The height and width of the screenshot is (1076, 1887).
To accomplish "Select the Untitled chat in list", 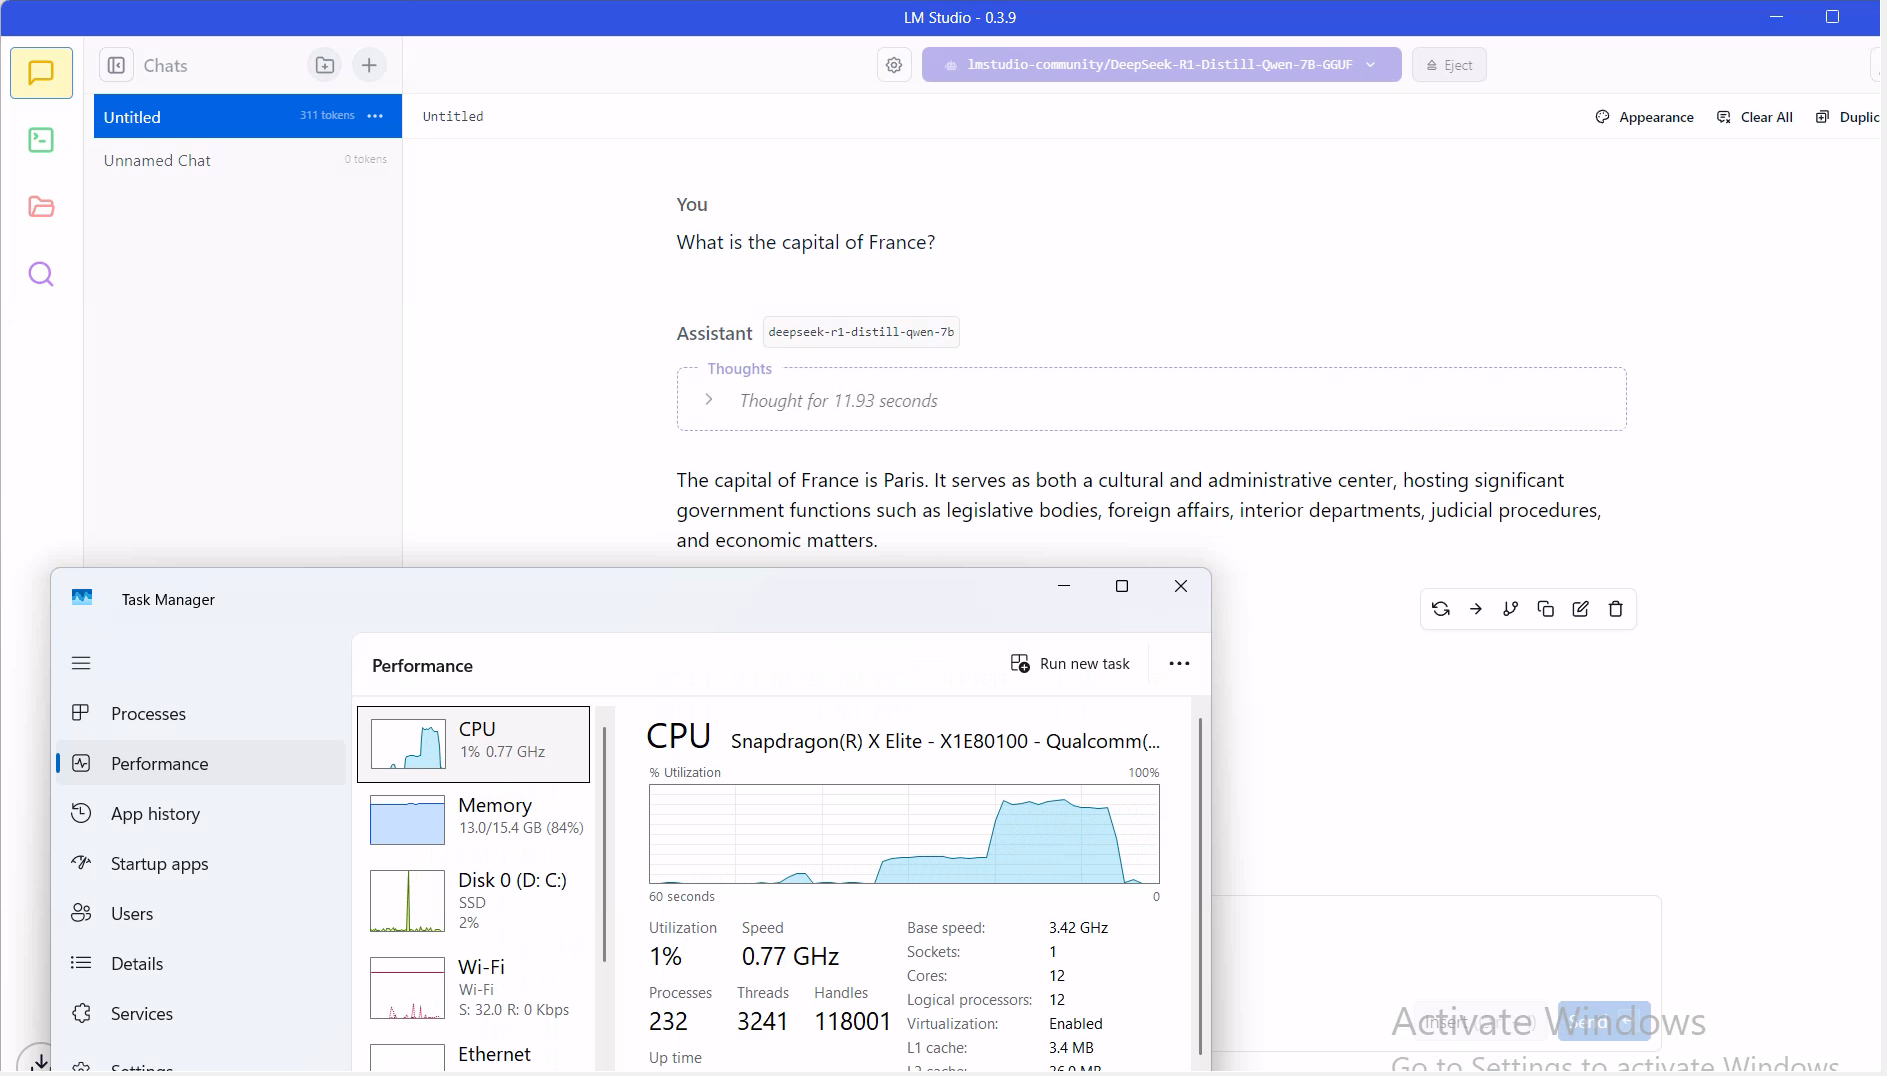I will point(247,116).
